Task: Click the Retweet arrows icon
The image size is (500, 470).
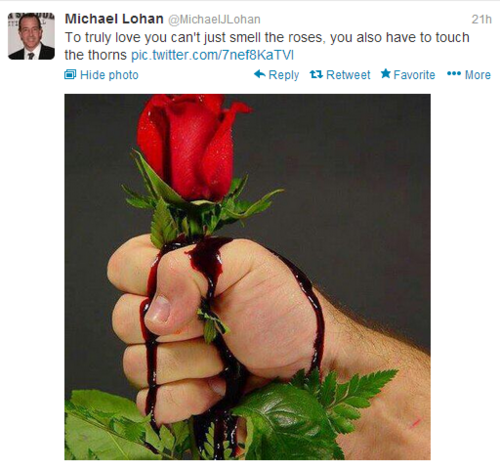Action: [316, 74]
